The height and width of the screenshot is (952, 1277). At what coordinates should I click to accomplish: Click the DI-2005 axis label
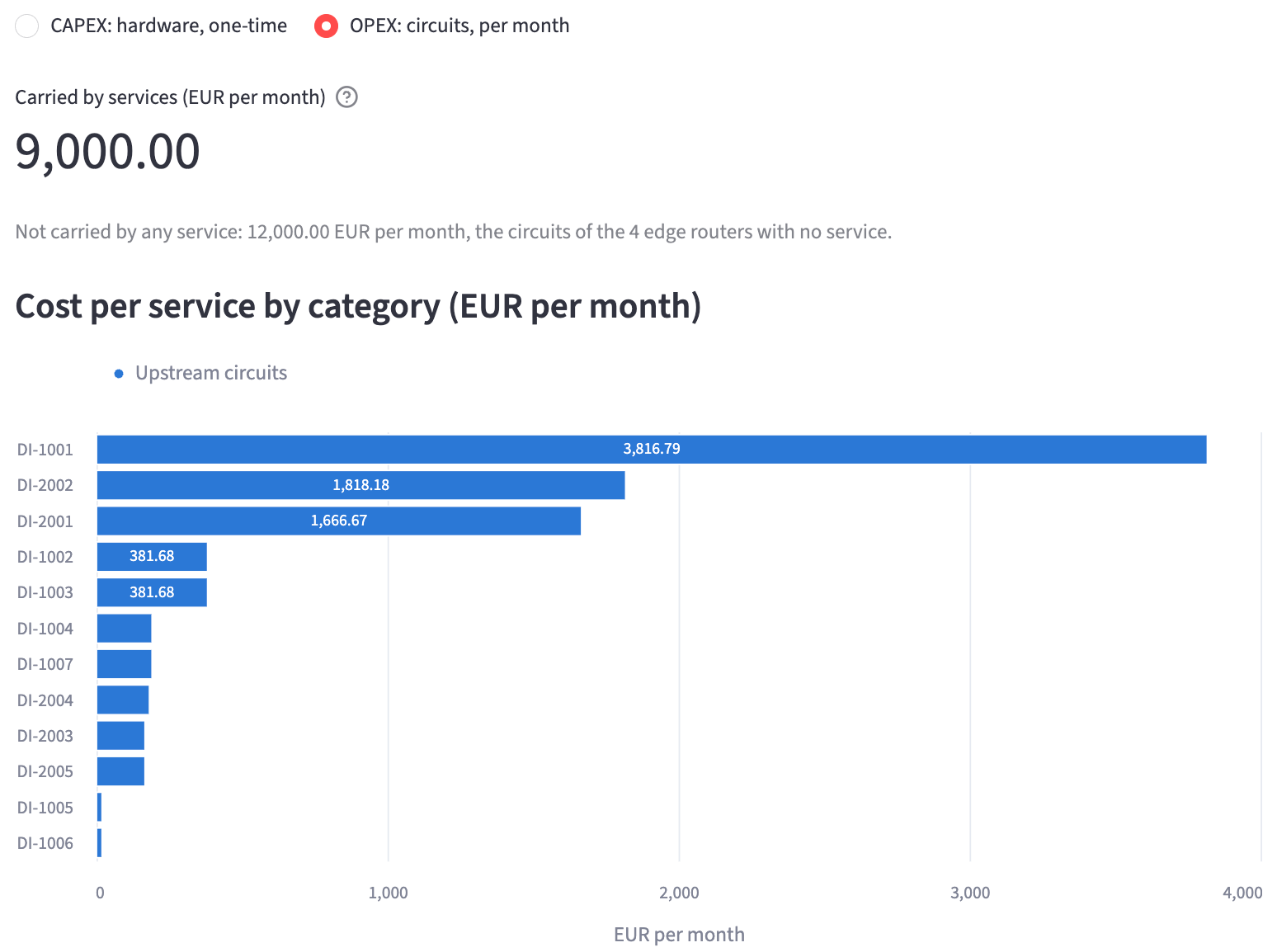pos(44,771)
